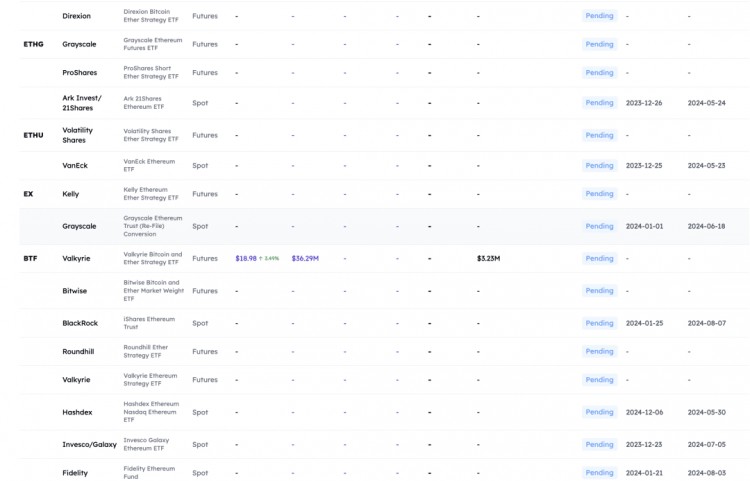Select the Volatility Shares issuer name
Image resolution: width=750 pixels, height=481 pixels.
coord(77,135)
